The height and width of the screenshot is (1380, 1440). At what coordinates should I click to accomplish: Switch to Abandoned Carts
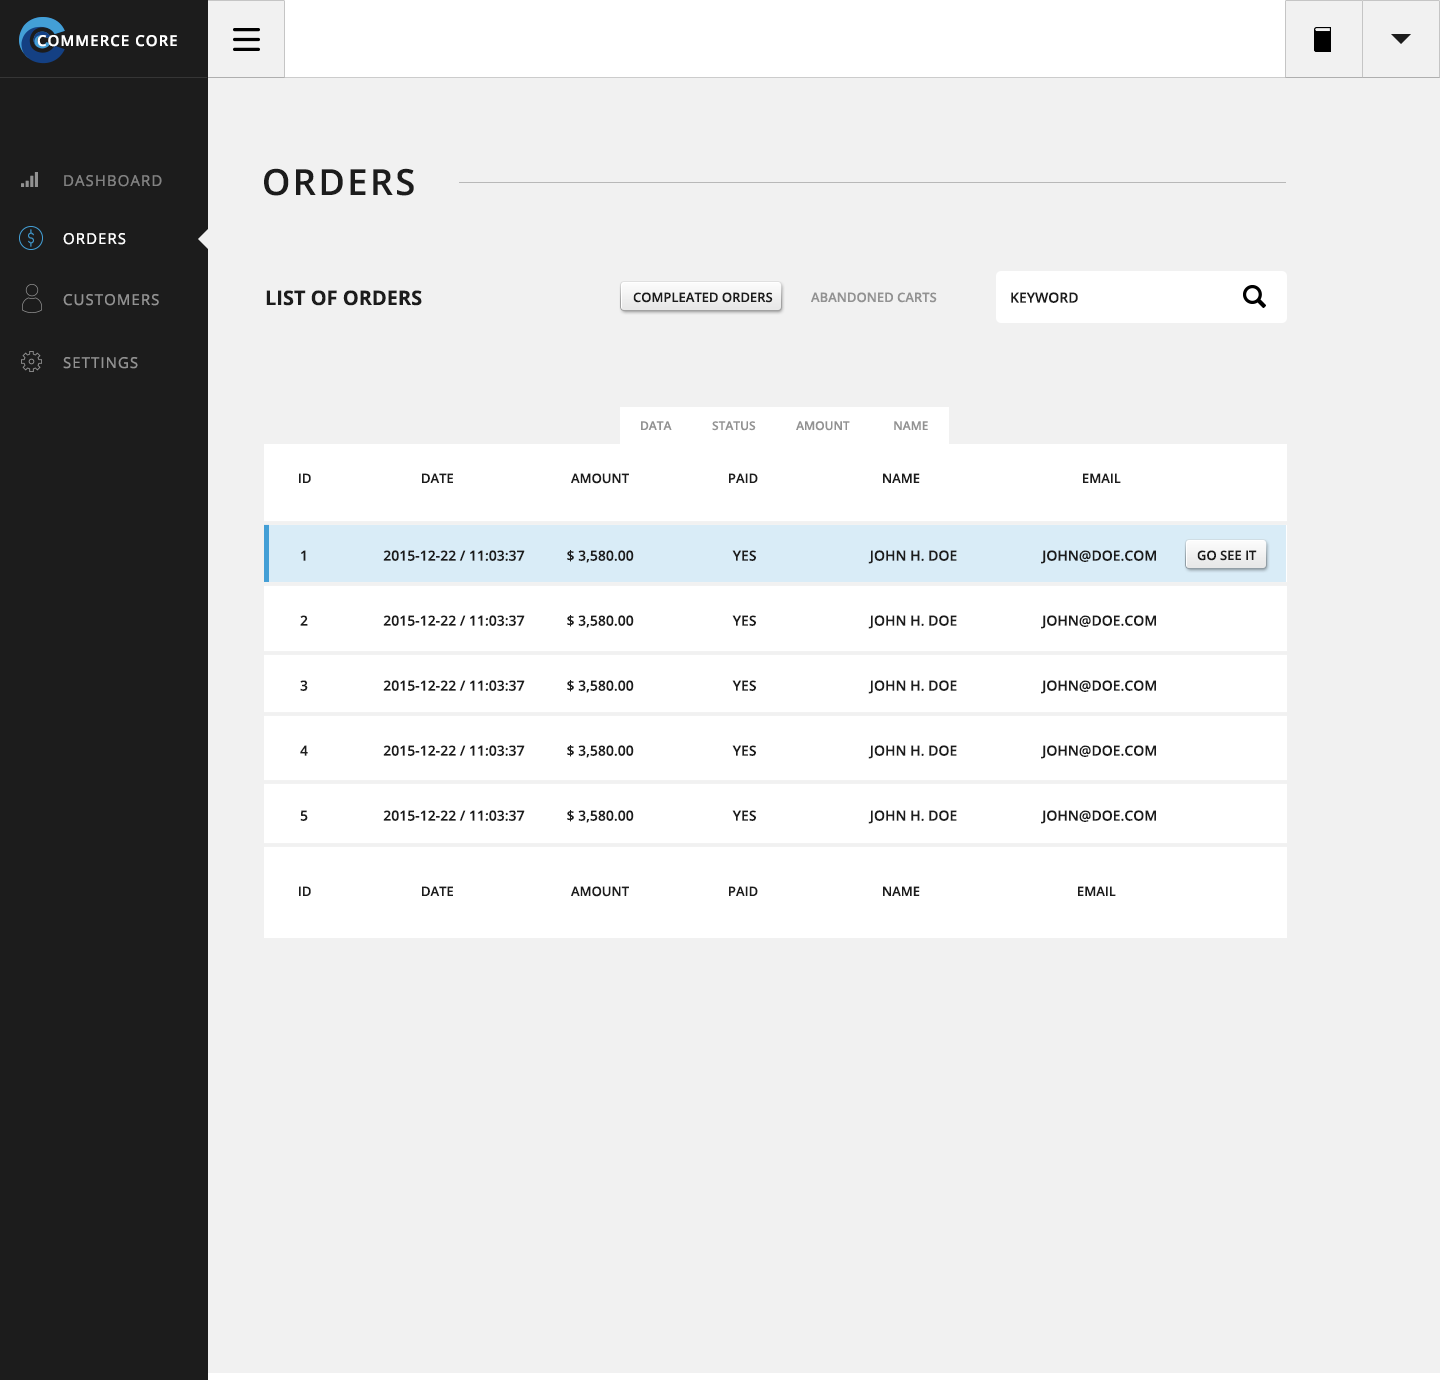tap(873, 297)
